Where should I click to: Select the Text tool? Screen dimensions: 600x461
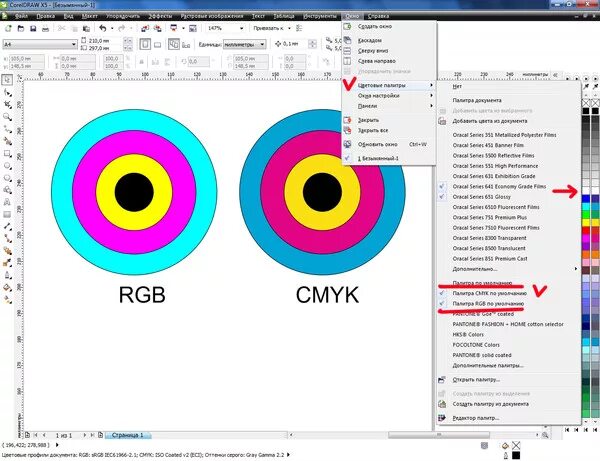pos(7,202)
